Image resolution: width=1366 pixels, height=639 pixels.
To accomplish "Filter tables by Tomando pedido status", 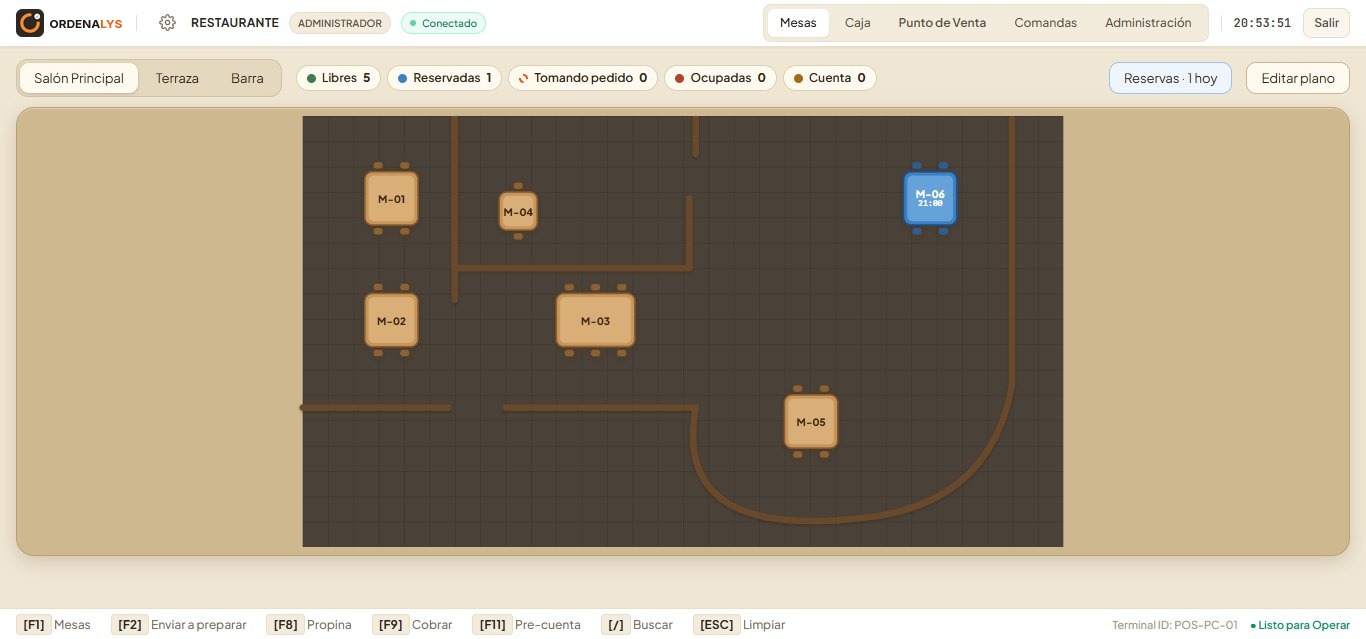I will [x=582, y=78].
